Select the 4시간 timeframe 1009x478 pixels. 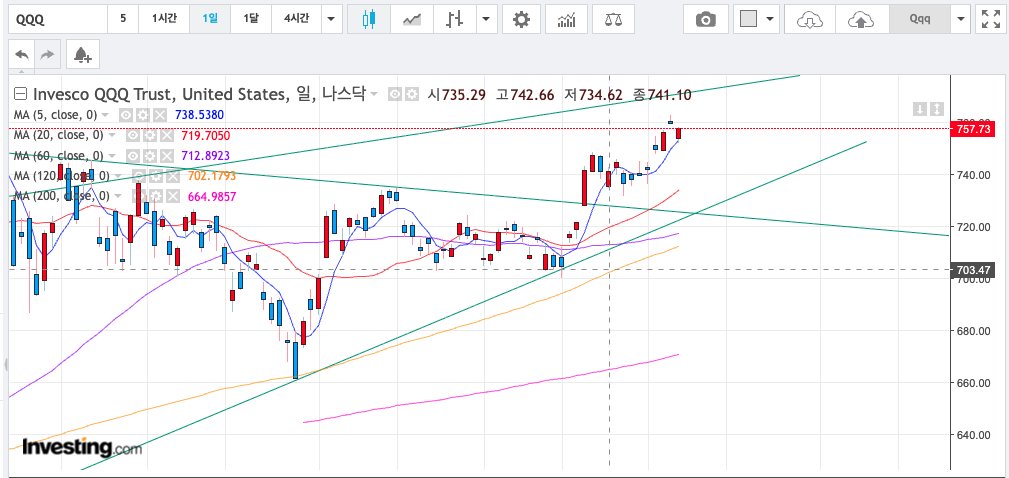click(296, 19)
